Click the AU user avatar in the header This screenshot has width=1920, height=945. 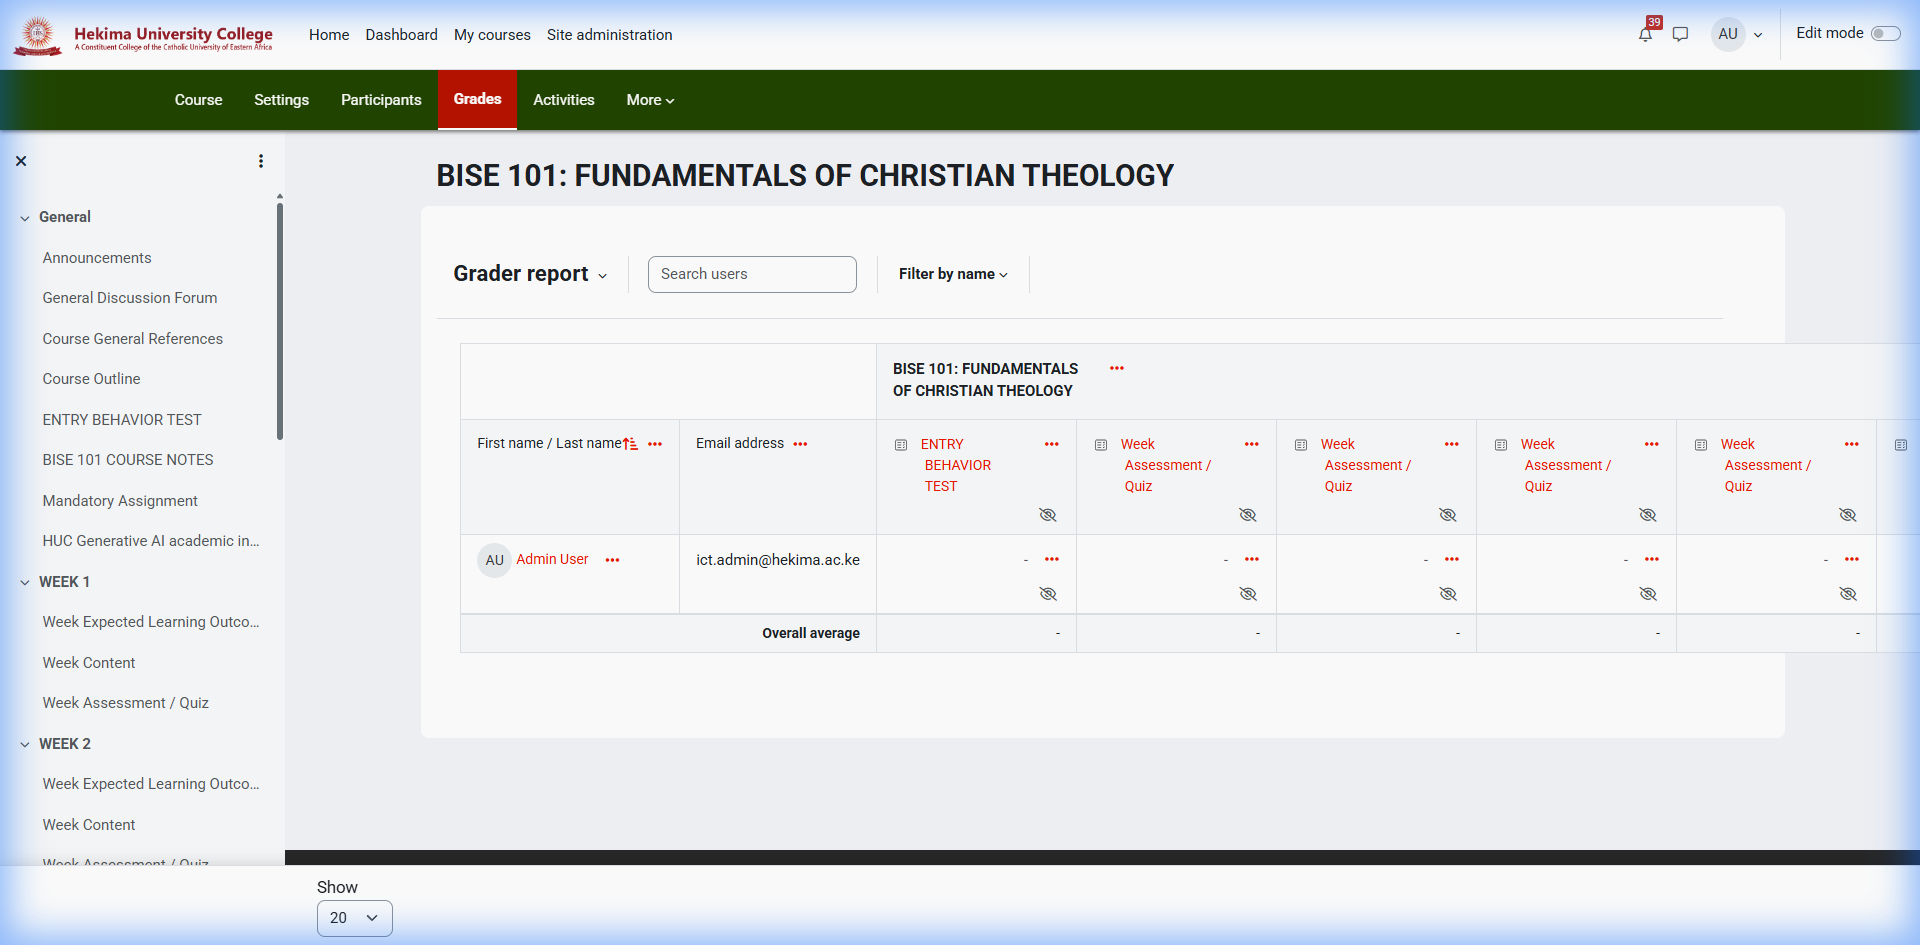point(1728,34)
